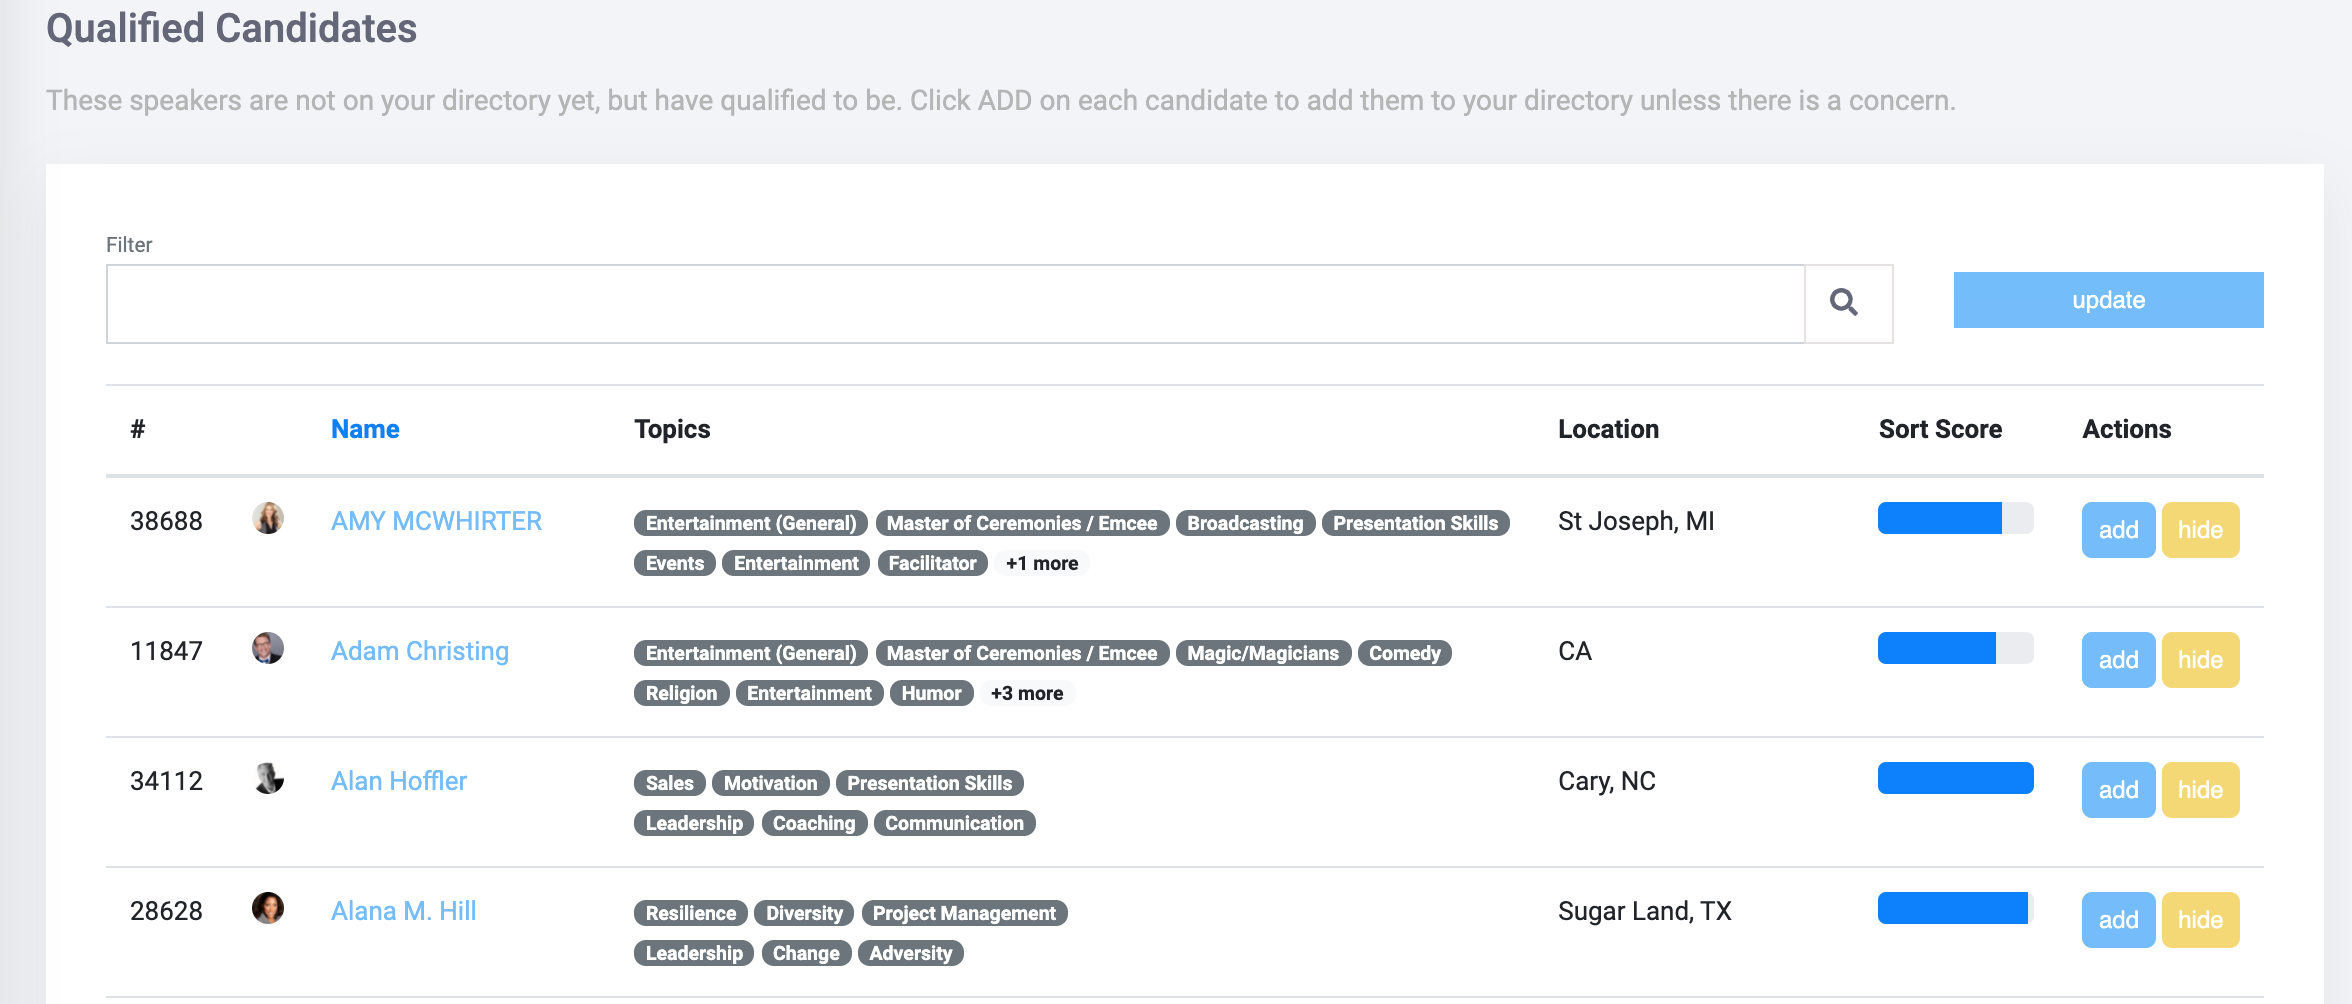Click in the Filter text field
The width and height of the screenshot is (2352, 1004).
click(x=955, y=304)
